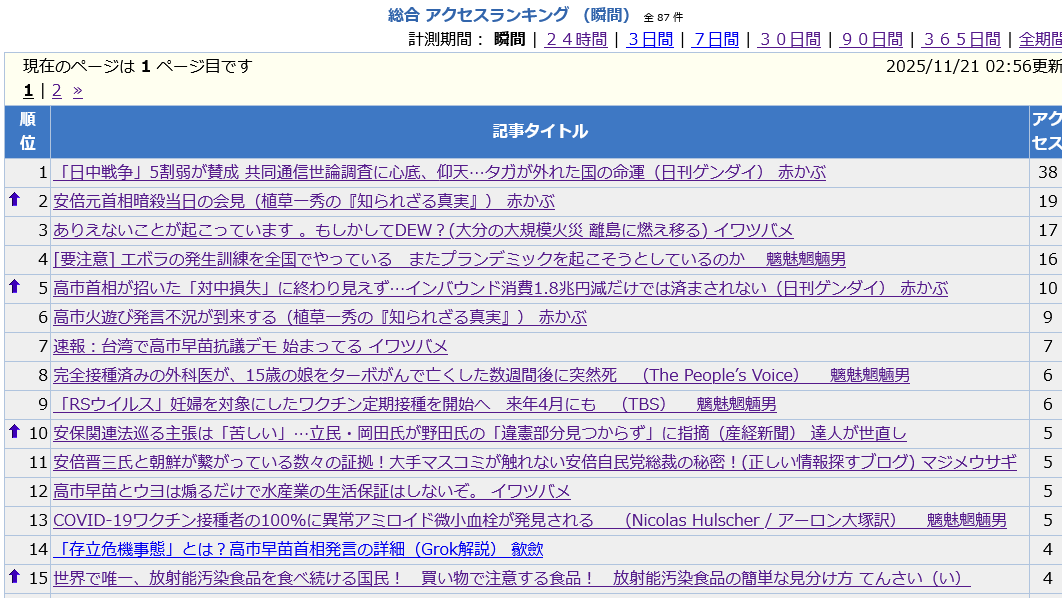The image size is (1062, 598).
Task: Open article on 台湾で高市早苗抗議デモ
Action: (250, 346)
